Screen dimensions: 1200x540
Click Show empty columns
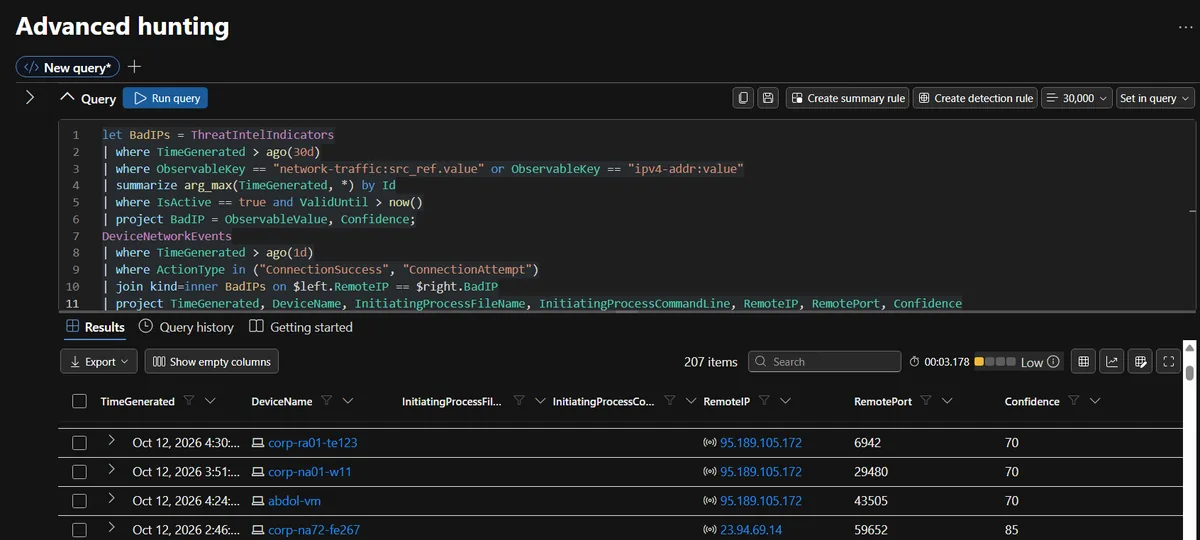point(212,362)
